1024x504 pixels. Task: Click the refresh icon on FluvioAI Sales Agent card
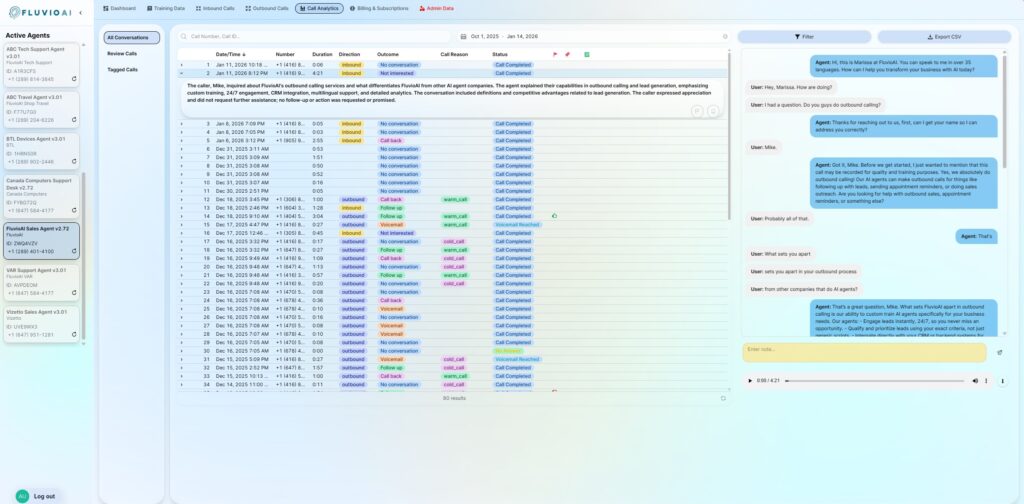(73, 251)
